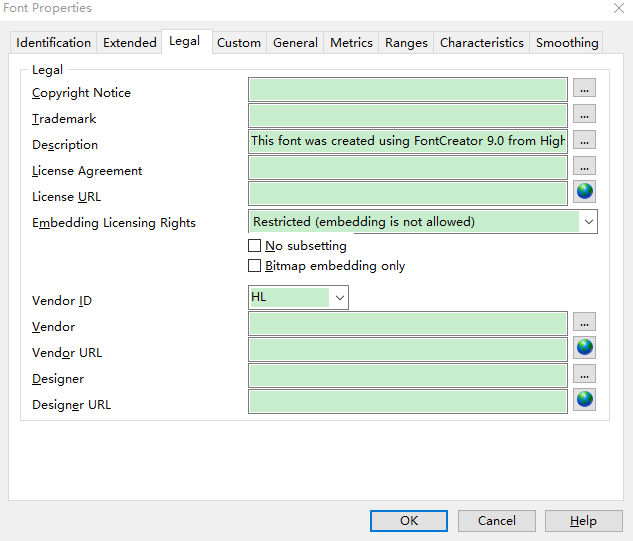Click the Trademark input field
The width and height of the screenshot is (633, 541).
(408, 115)
